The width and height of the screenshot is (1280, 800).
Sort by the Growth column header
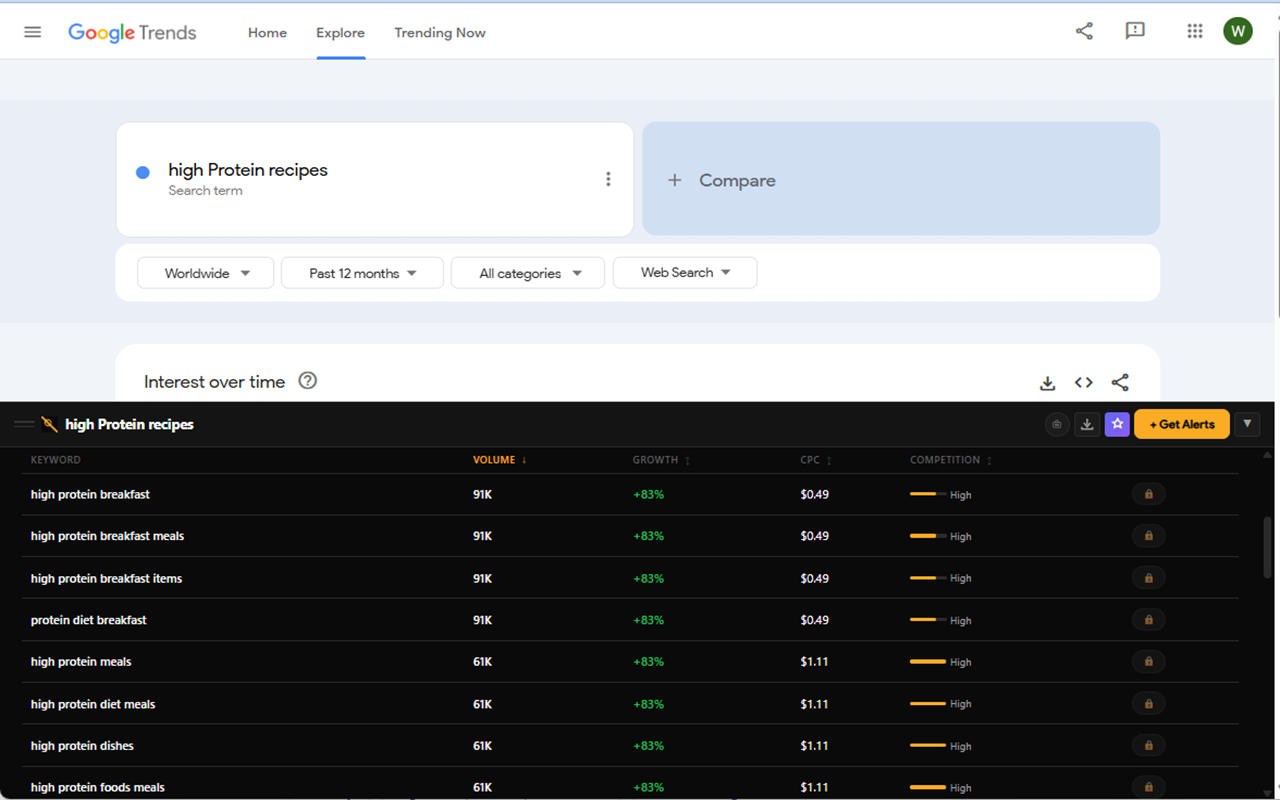661,460
